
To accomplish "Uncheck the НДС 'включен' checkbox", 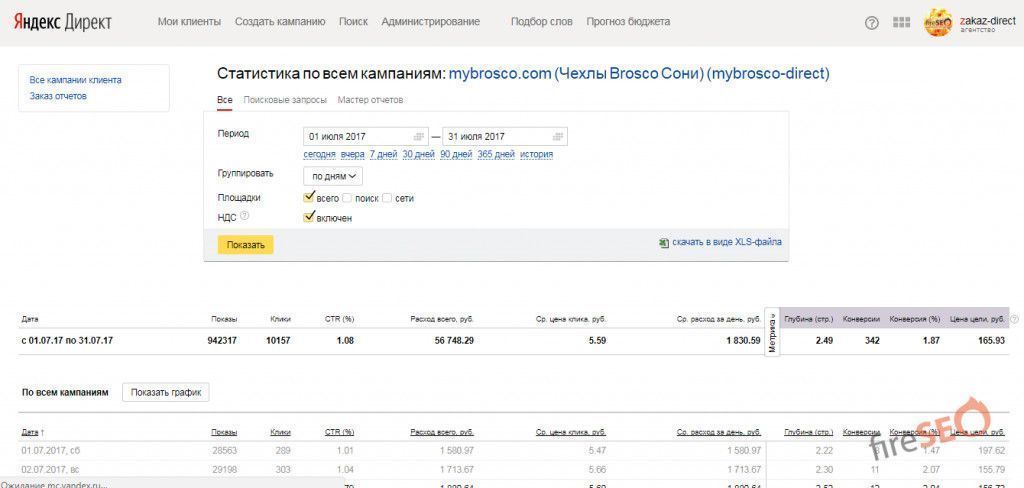I will (310, 216).
